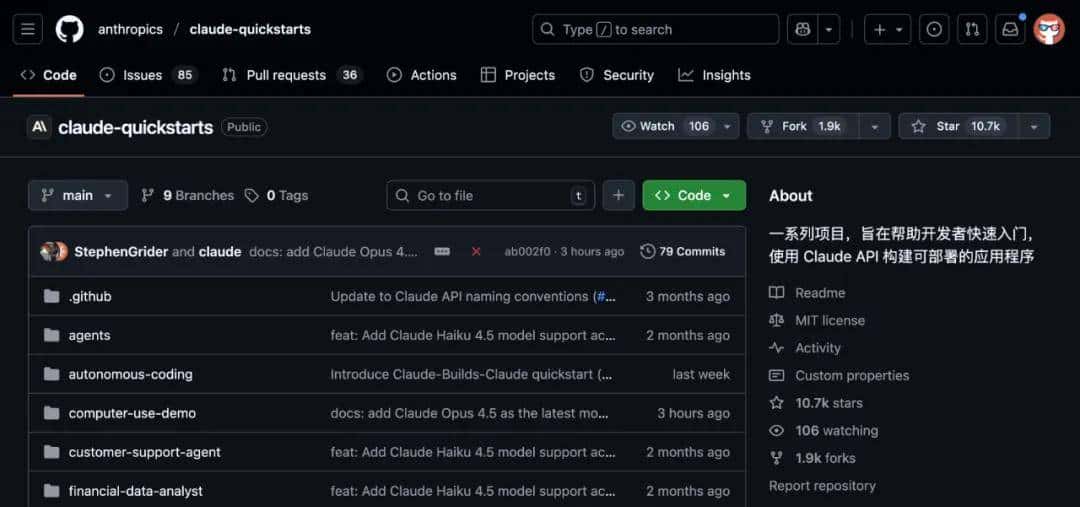1080x507 pixels.
Task: Open the .github folder
Action: 90,296
